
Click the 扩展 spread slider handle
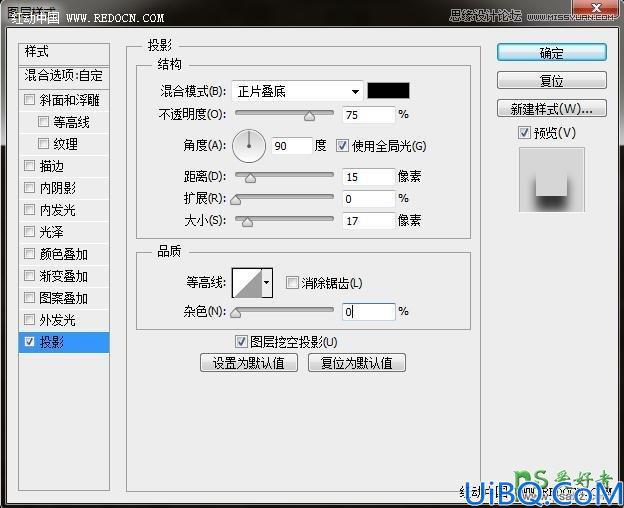[x=236, y=200]
